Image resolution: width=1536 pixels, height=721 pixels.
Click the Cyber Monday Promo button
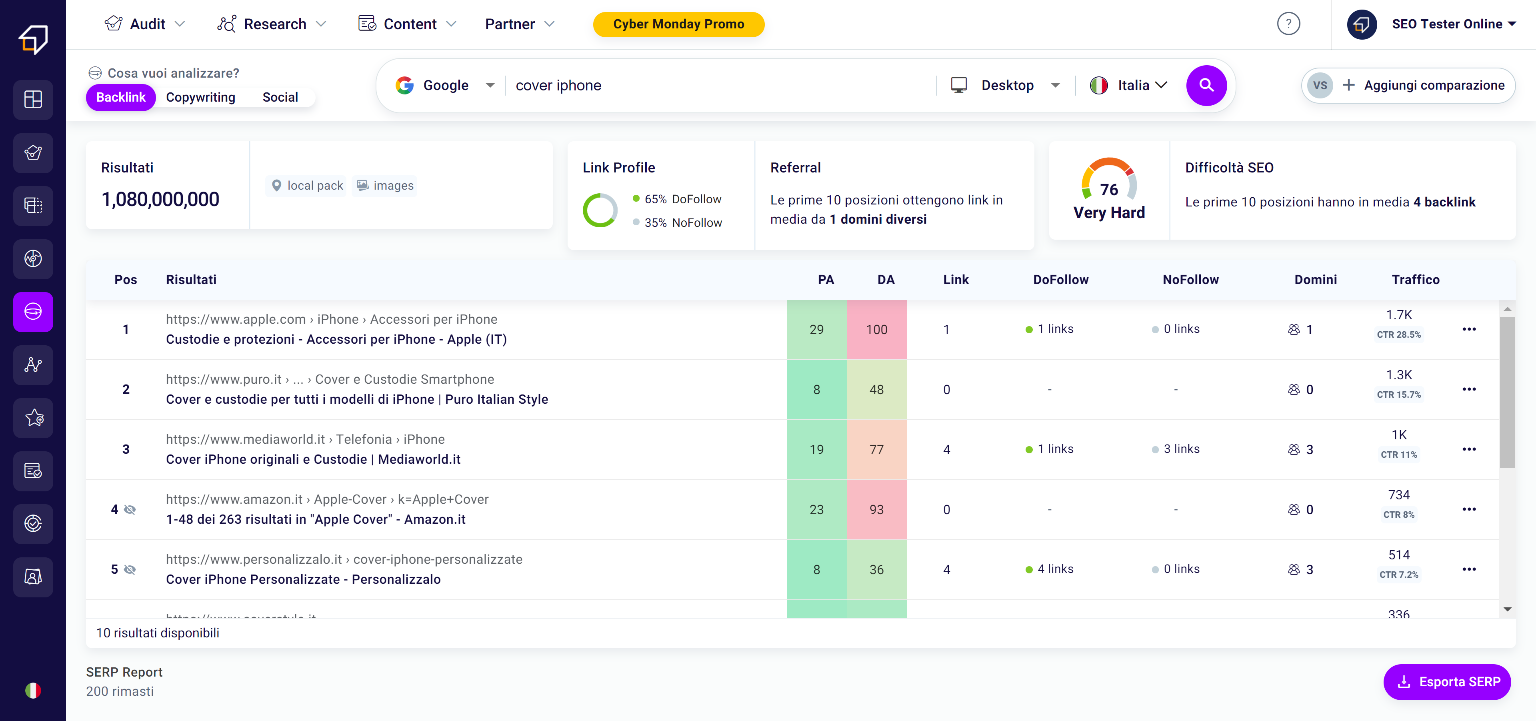coord(679,24)
